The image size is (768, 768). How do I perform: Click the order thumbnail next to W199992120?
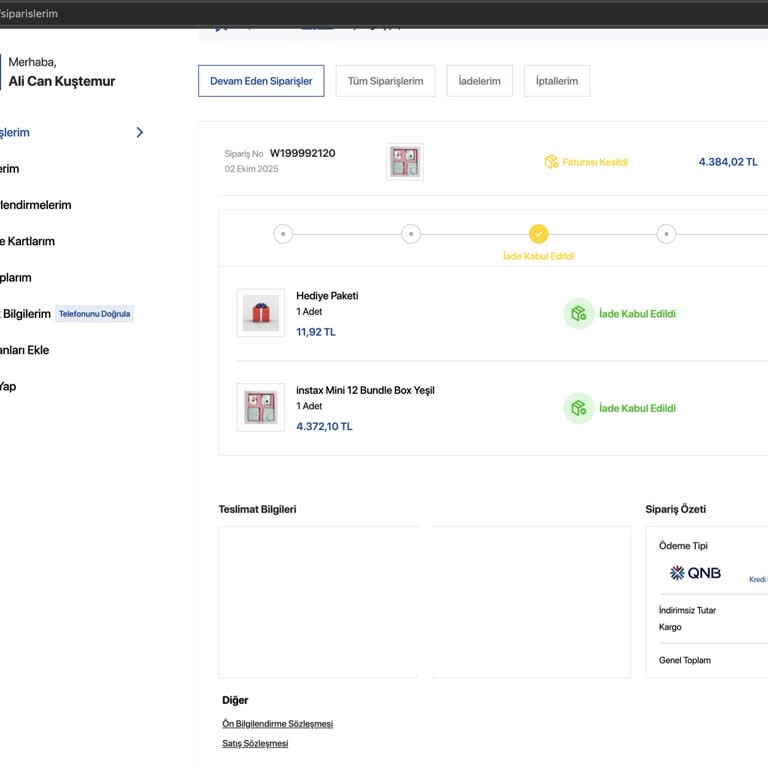coord(405,162)
